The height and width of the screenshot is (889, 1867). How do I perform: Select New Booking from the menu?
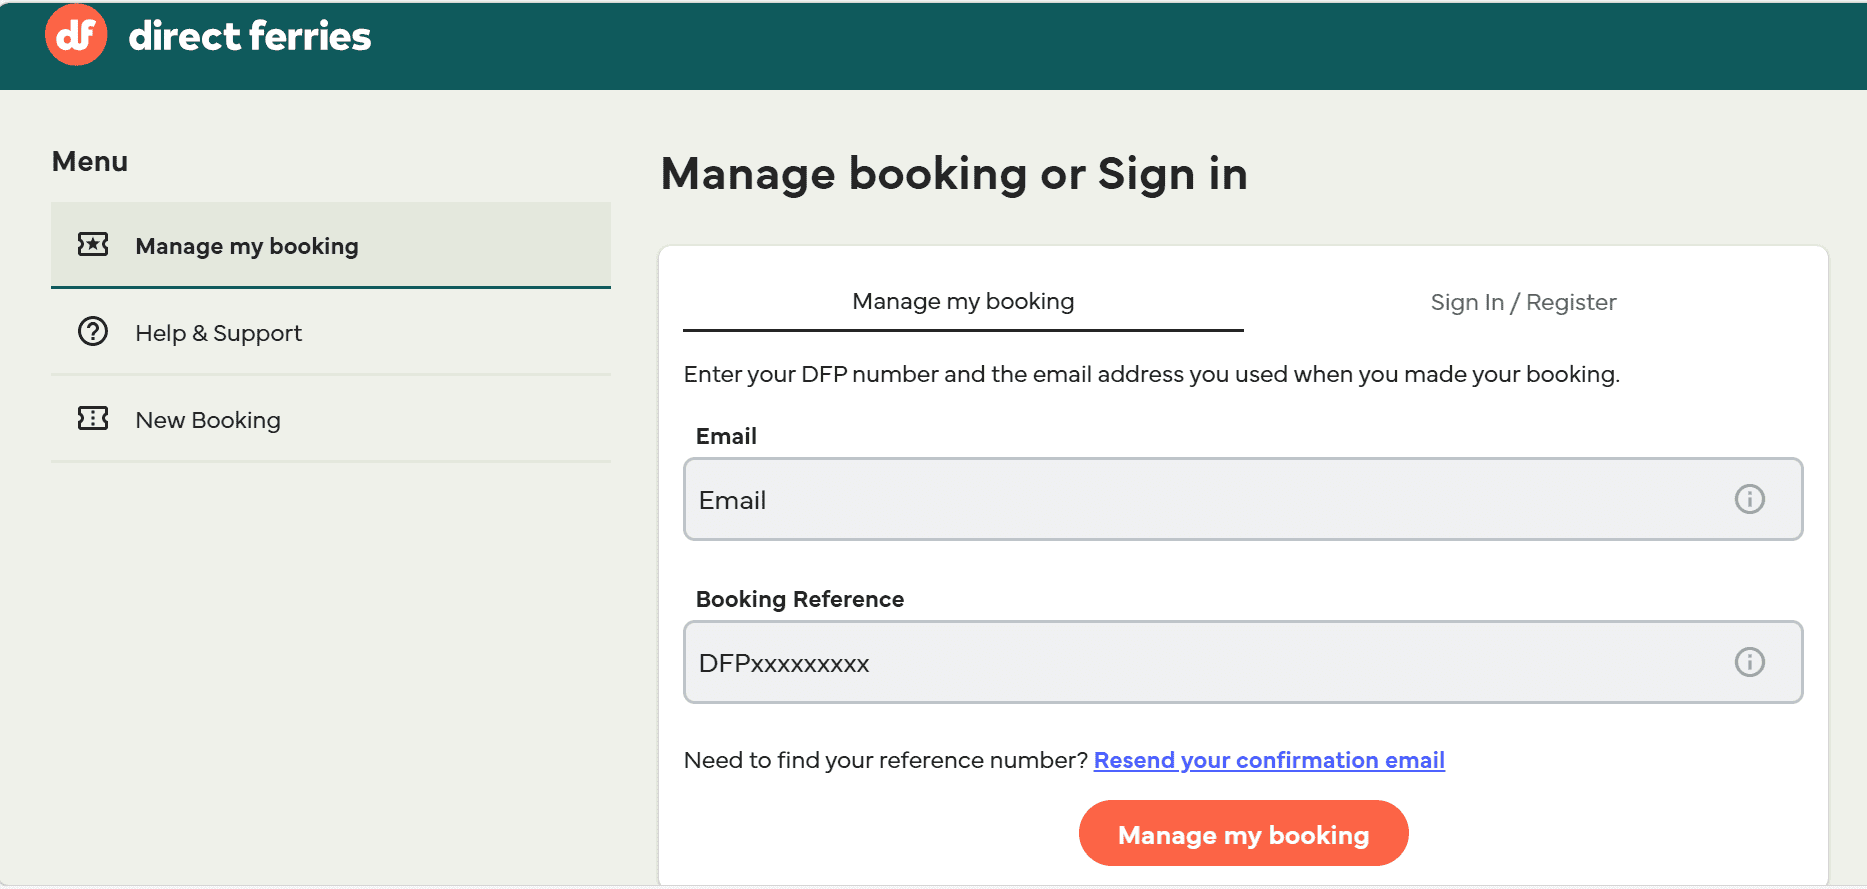point(331,419)
